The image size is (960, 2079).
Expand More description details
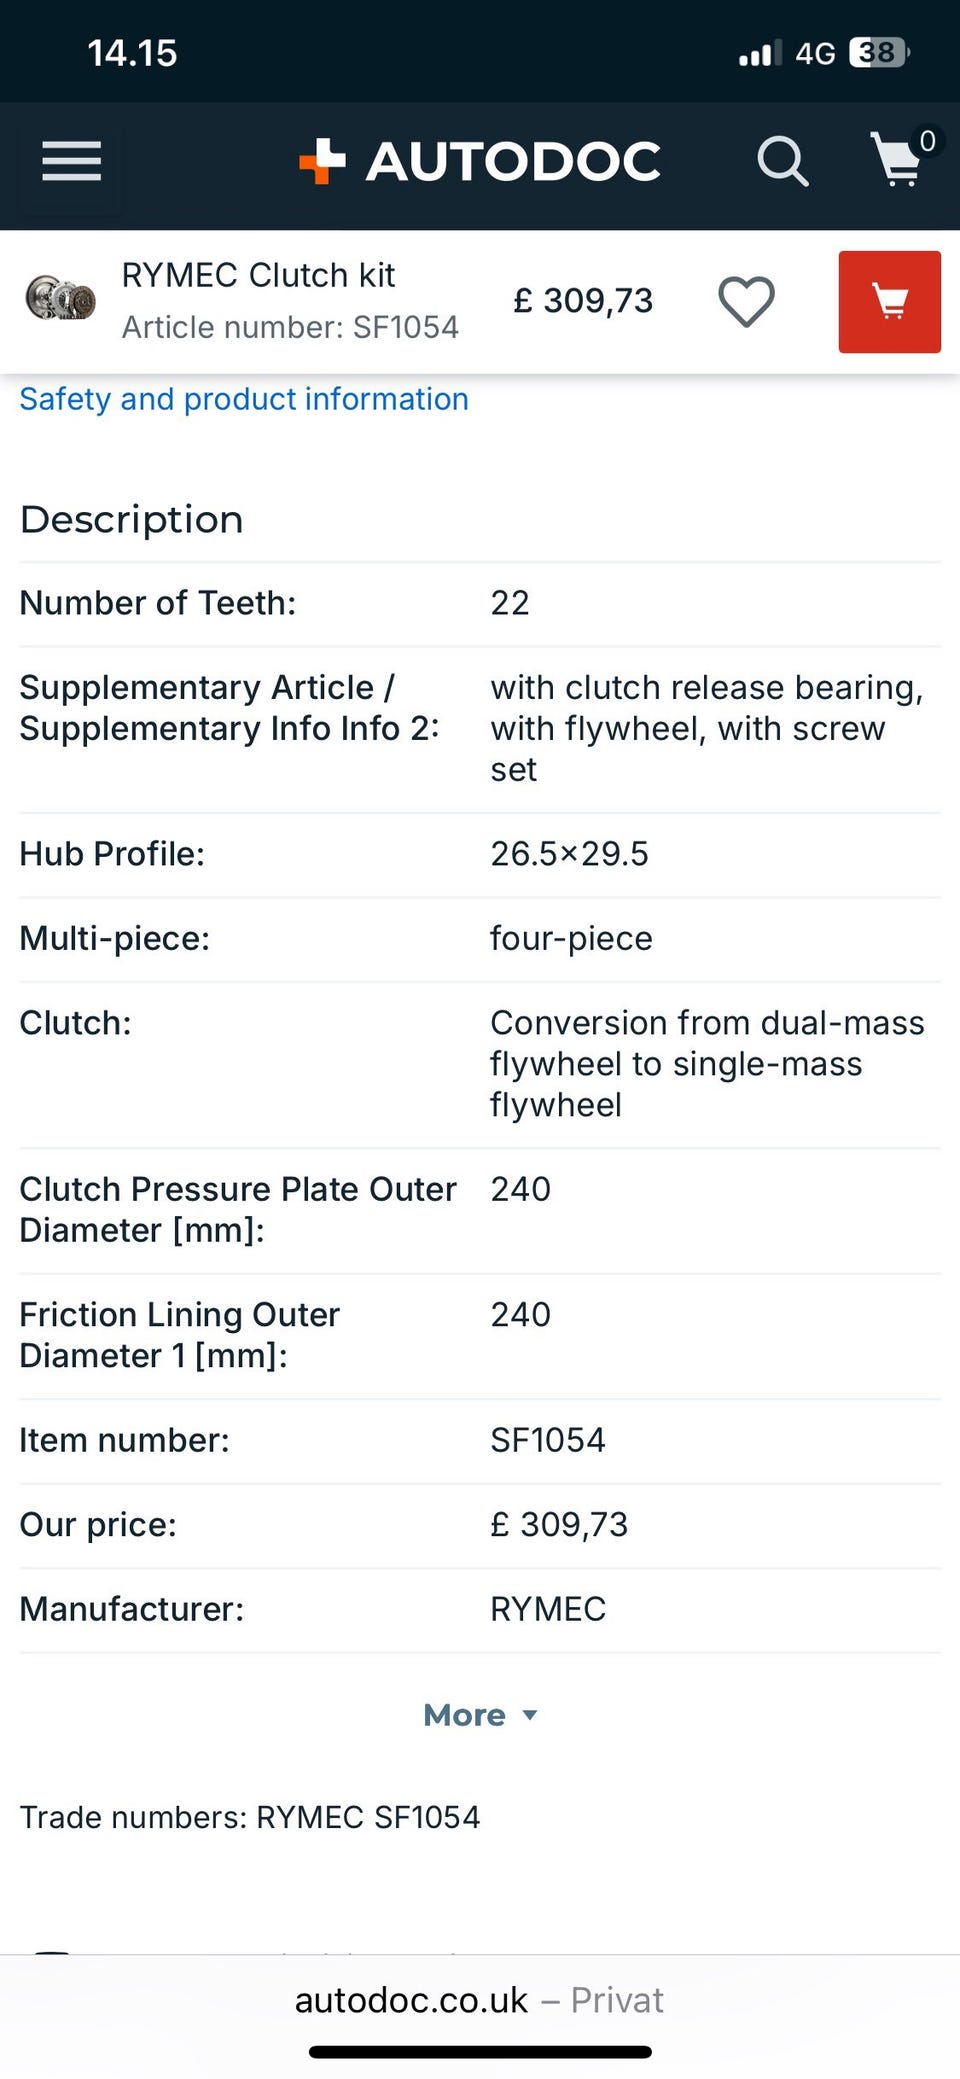tap(466, 1715)
